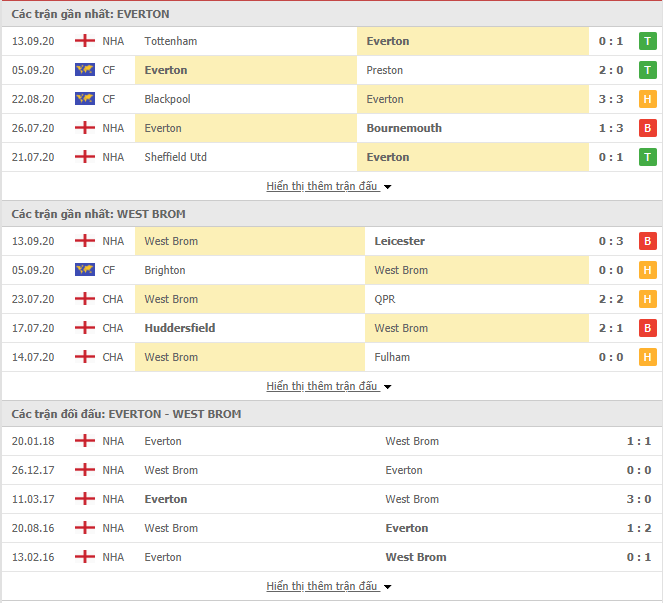Click world flag icon on Brighton row
The image size is (663, 603).
[85, 270]
